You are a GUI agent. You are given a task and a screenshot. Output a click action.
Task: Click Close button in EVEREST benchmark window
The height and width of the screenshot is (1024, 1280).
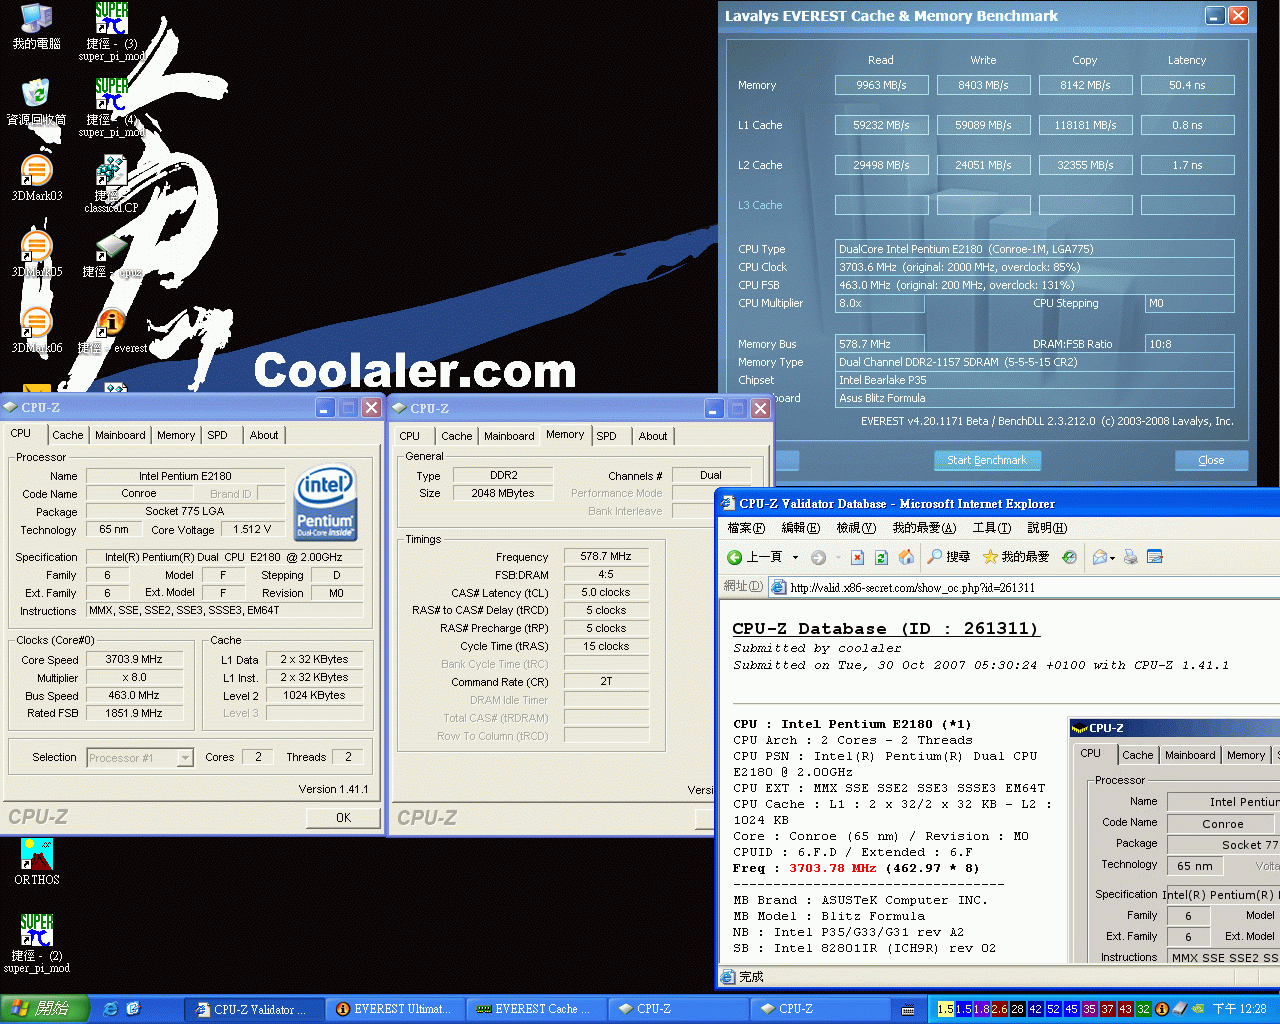1211,460
